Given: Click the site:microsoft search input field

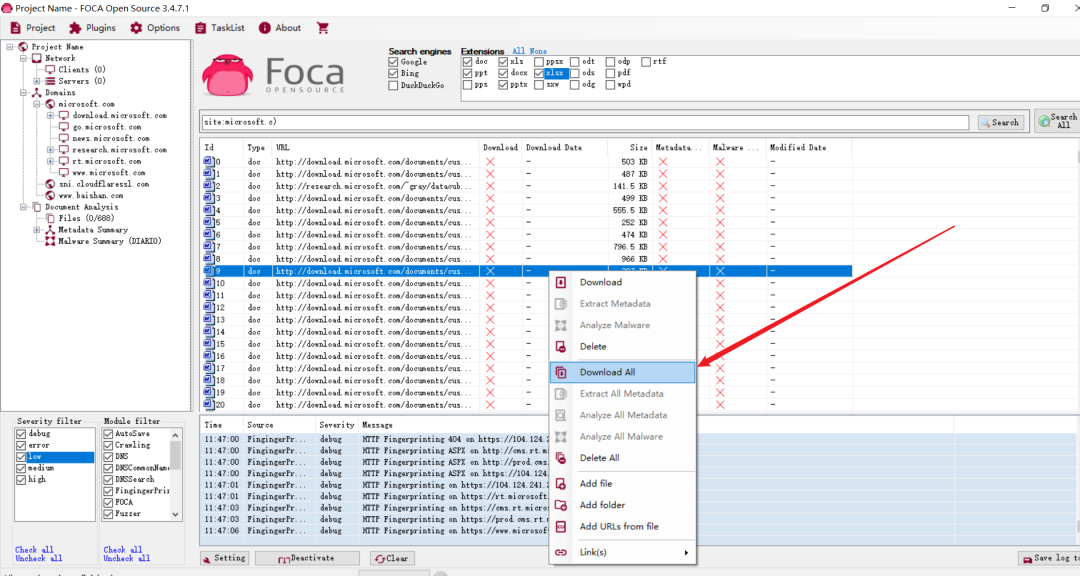Looking at the screenshot, I should click(585, 122).
